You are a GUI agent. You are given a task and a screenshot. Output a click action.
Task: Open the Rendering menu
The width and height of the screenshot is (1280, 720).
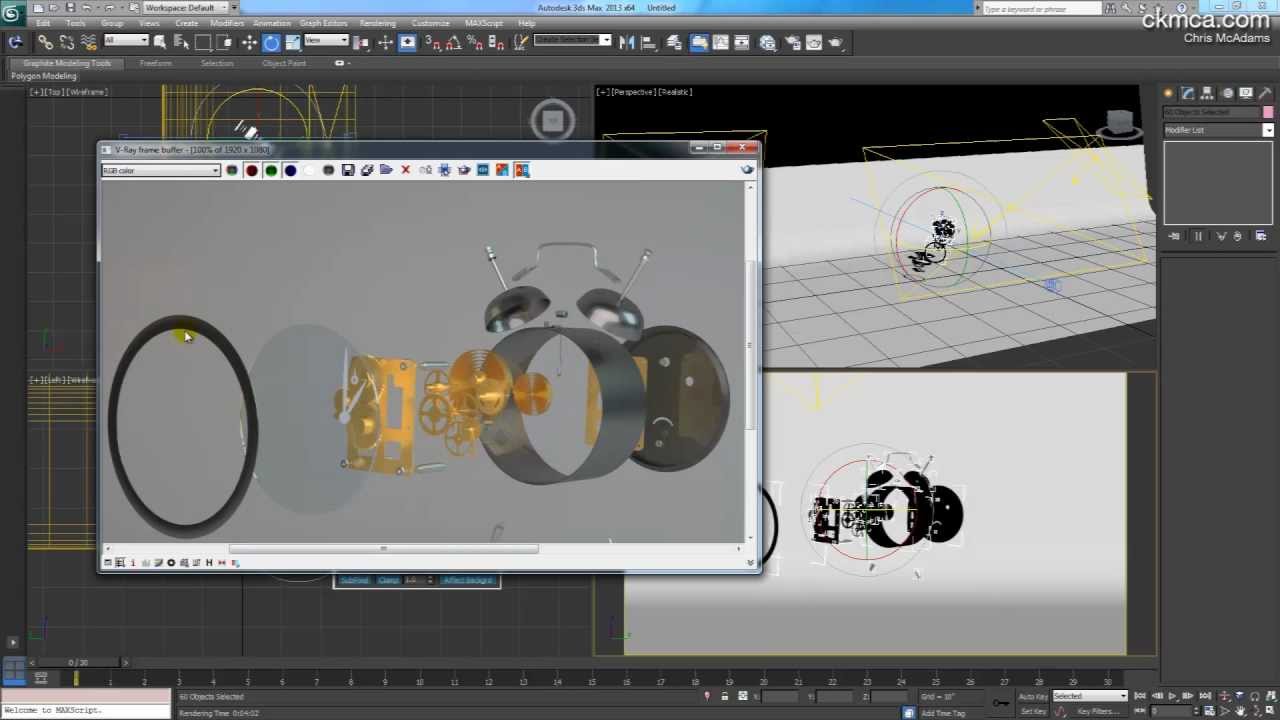pos(377,23)
